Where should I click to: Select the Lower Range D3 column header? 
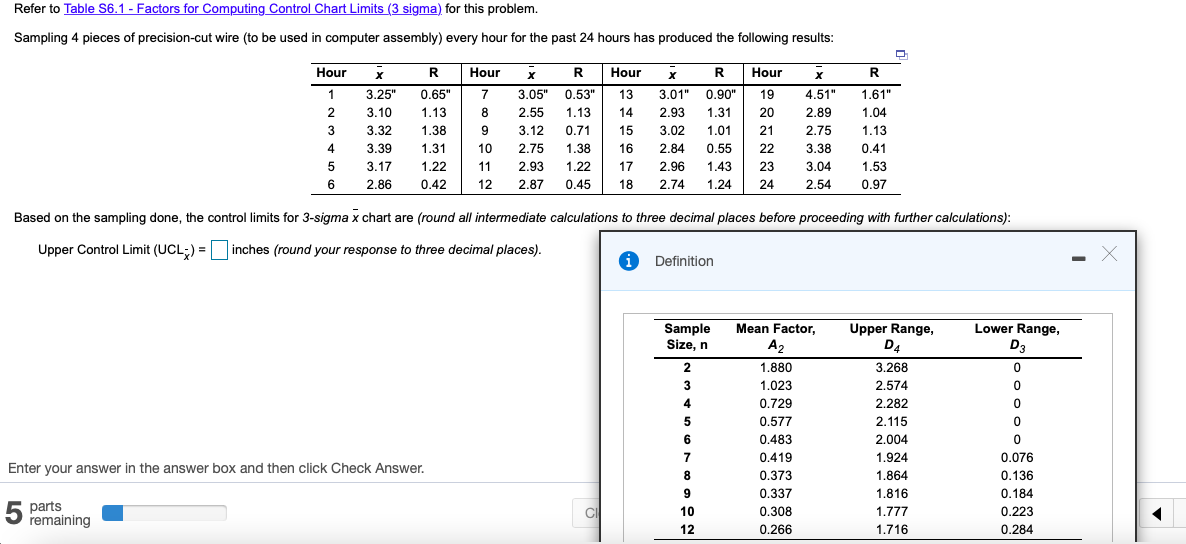pyautogui.click(x=1016, y=336)
